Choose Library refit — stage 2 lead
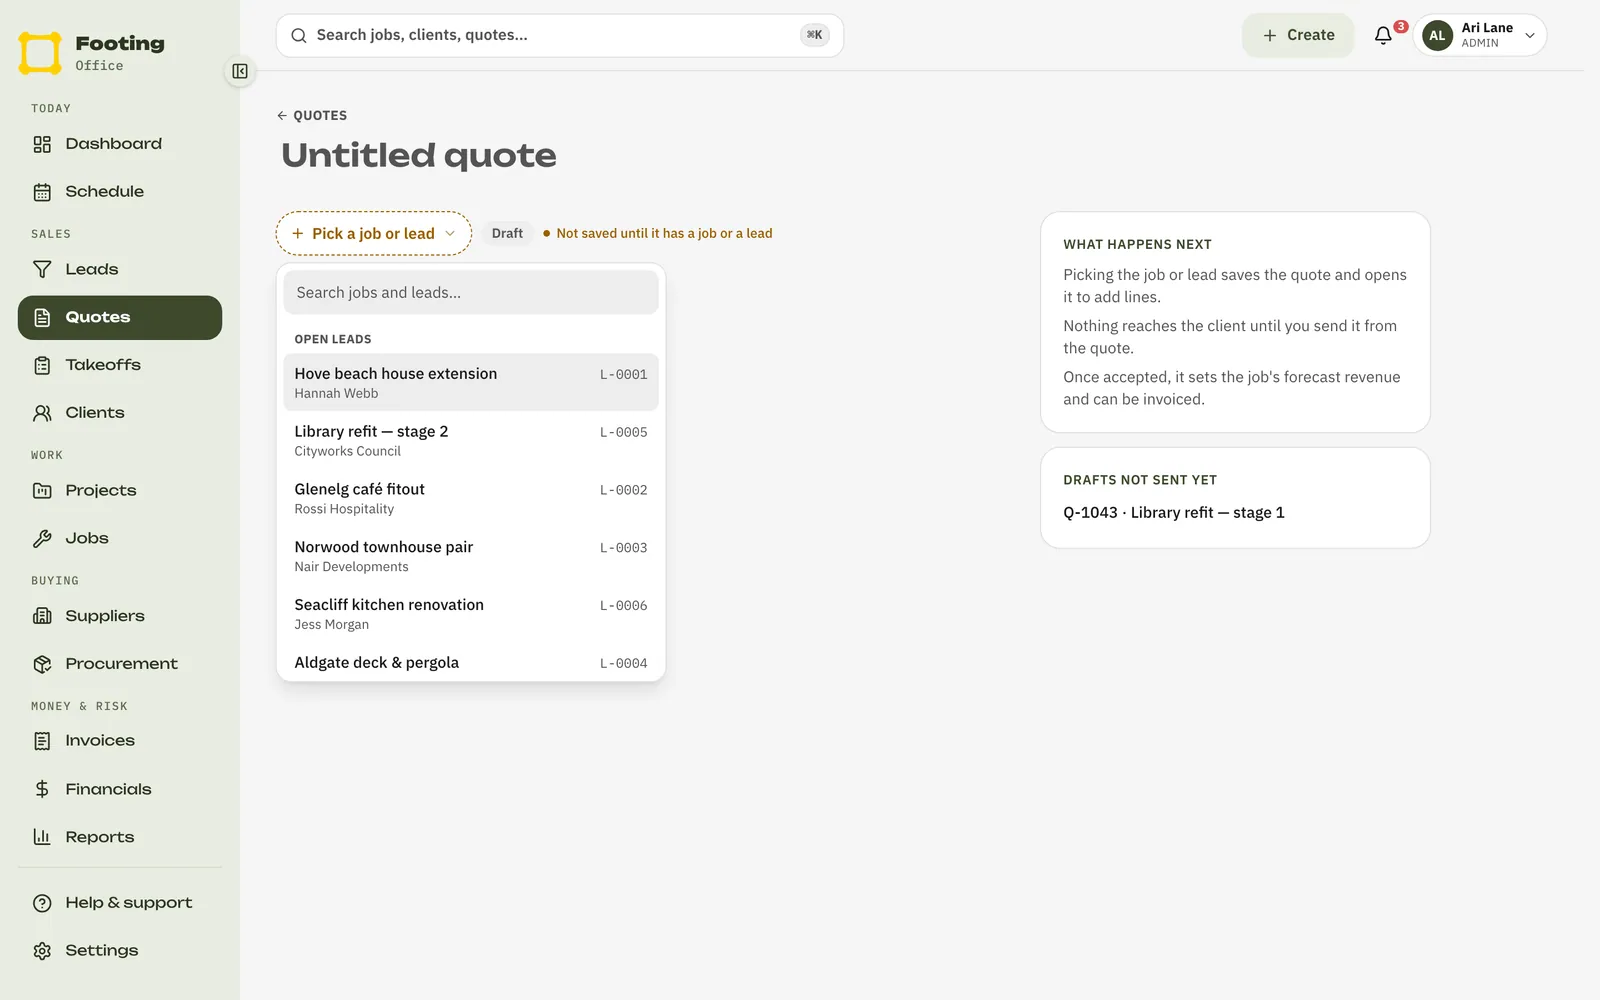Image resolution: width=1600 pixels, height=1000 pixels. (471, 440)
